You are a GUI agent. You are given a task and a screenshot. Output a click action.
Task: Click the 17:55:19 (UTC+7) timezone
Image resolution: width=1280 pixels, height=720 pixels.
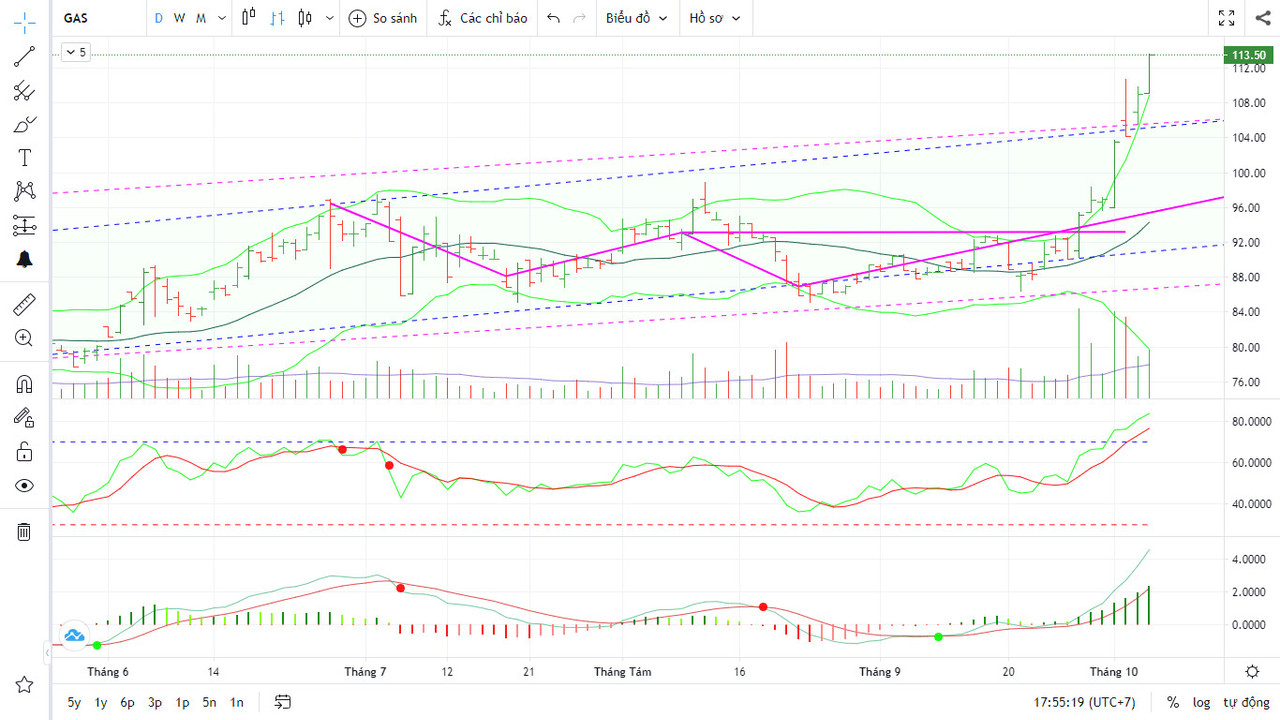(x=1085, y=702)
